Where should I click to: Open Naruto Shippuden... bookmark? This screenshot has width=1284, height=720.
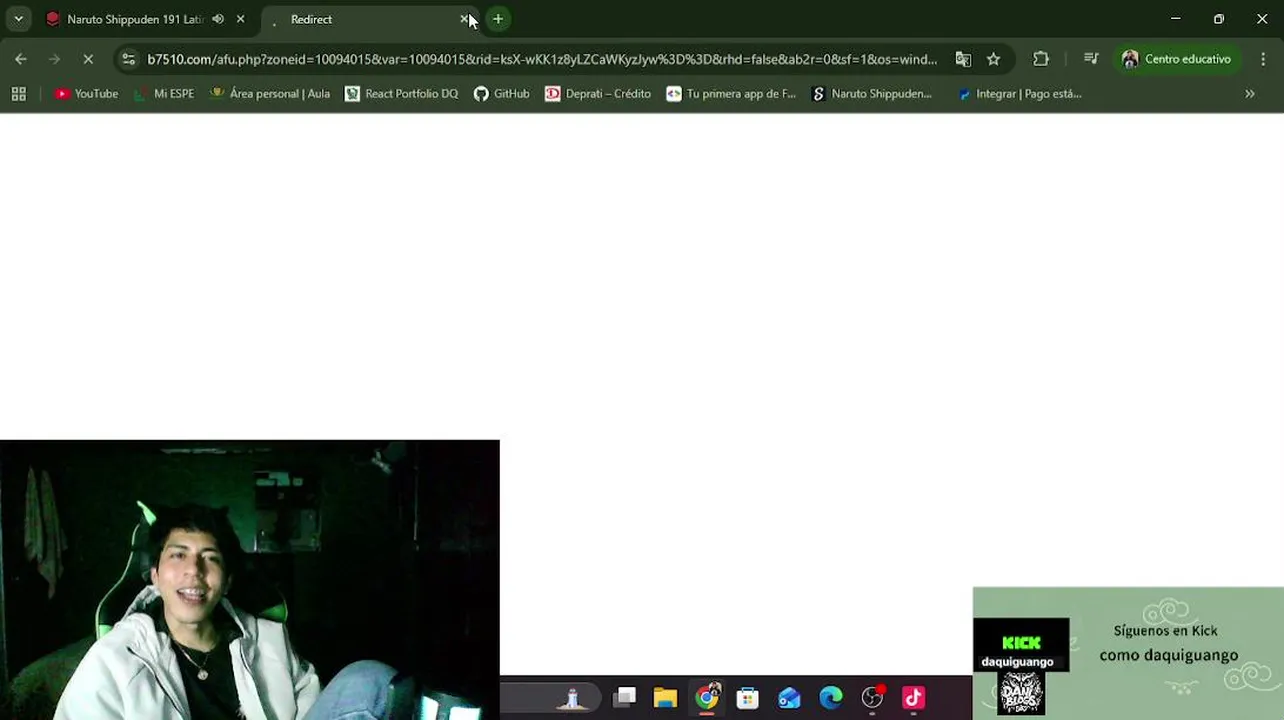click(872, 94)
